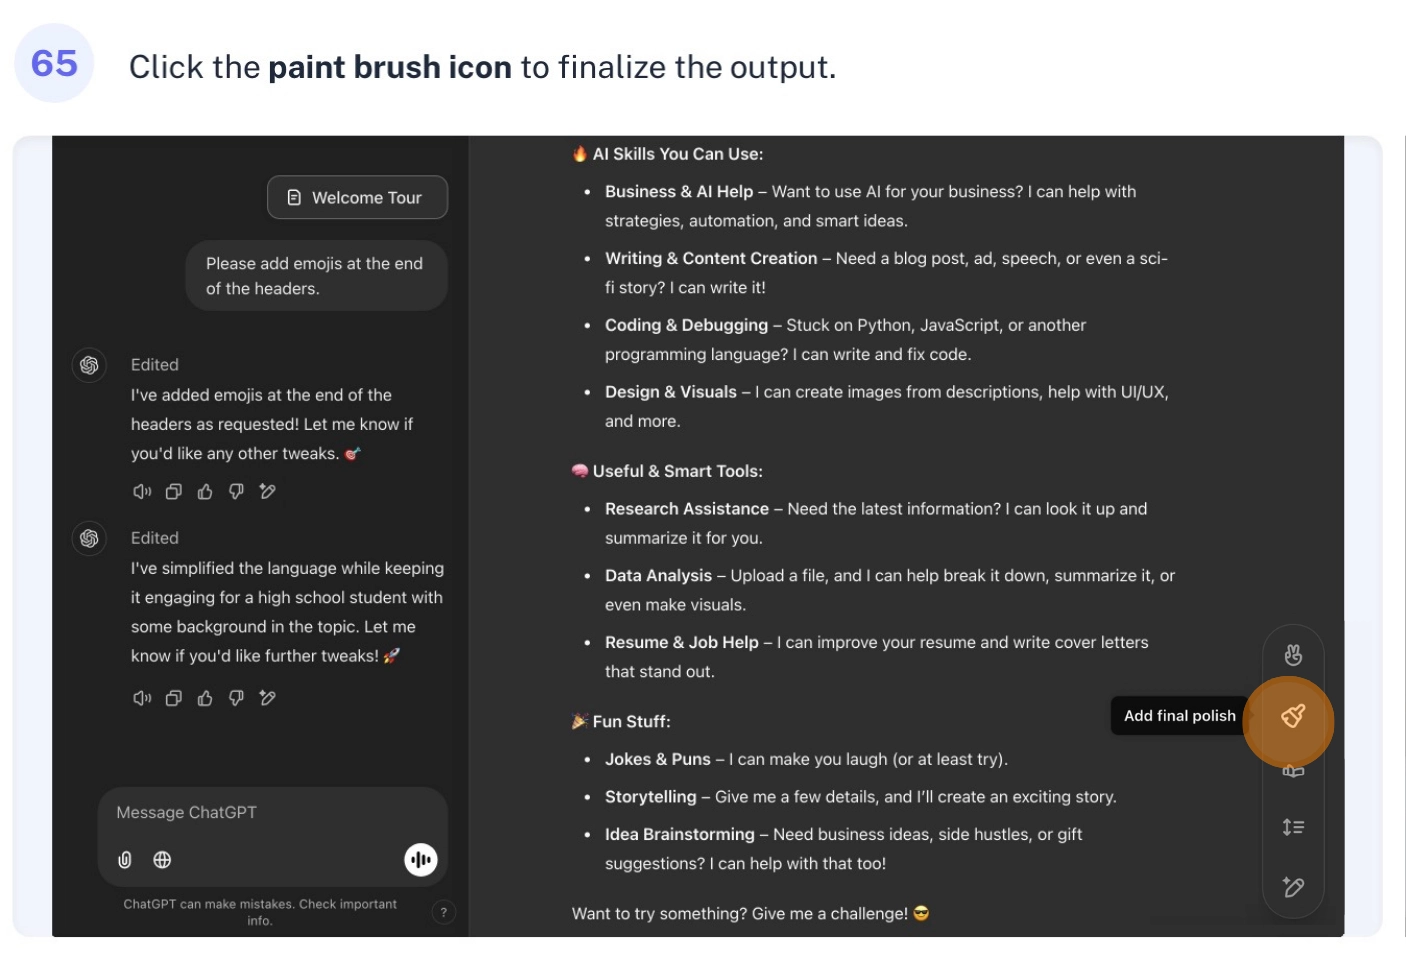
Task: Read aloud the "added emojis" reply
Action: 142,491
